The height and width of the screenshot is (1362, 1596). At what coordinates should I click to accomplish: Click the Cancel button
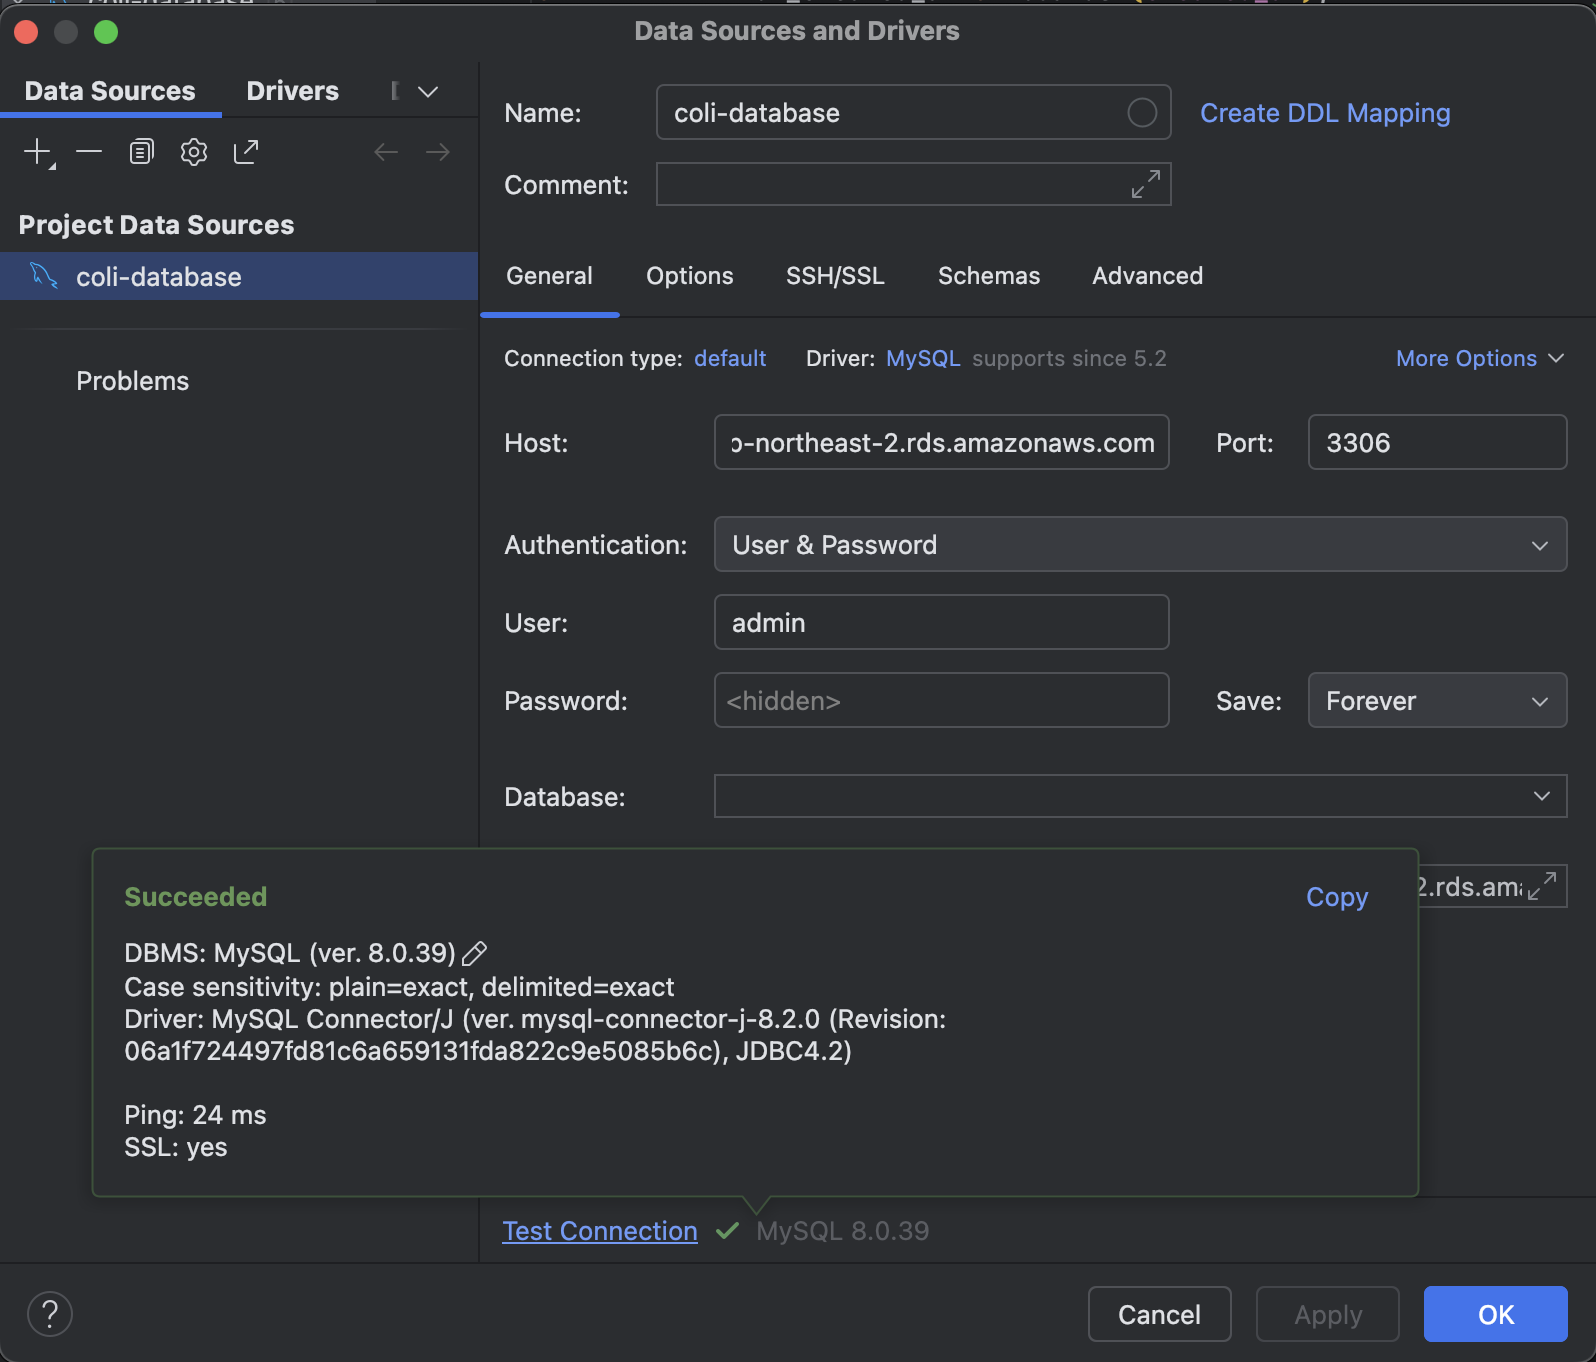1159,1314
